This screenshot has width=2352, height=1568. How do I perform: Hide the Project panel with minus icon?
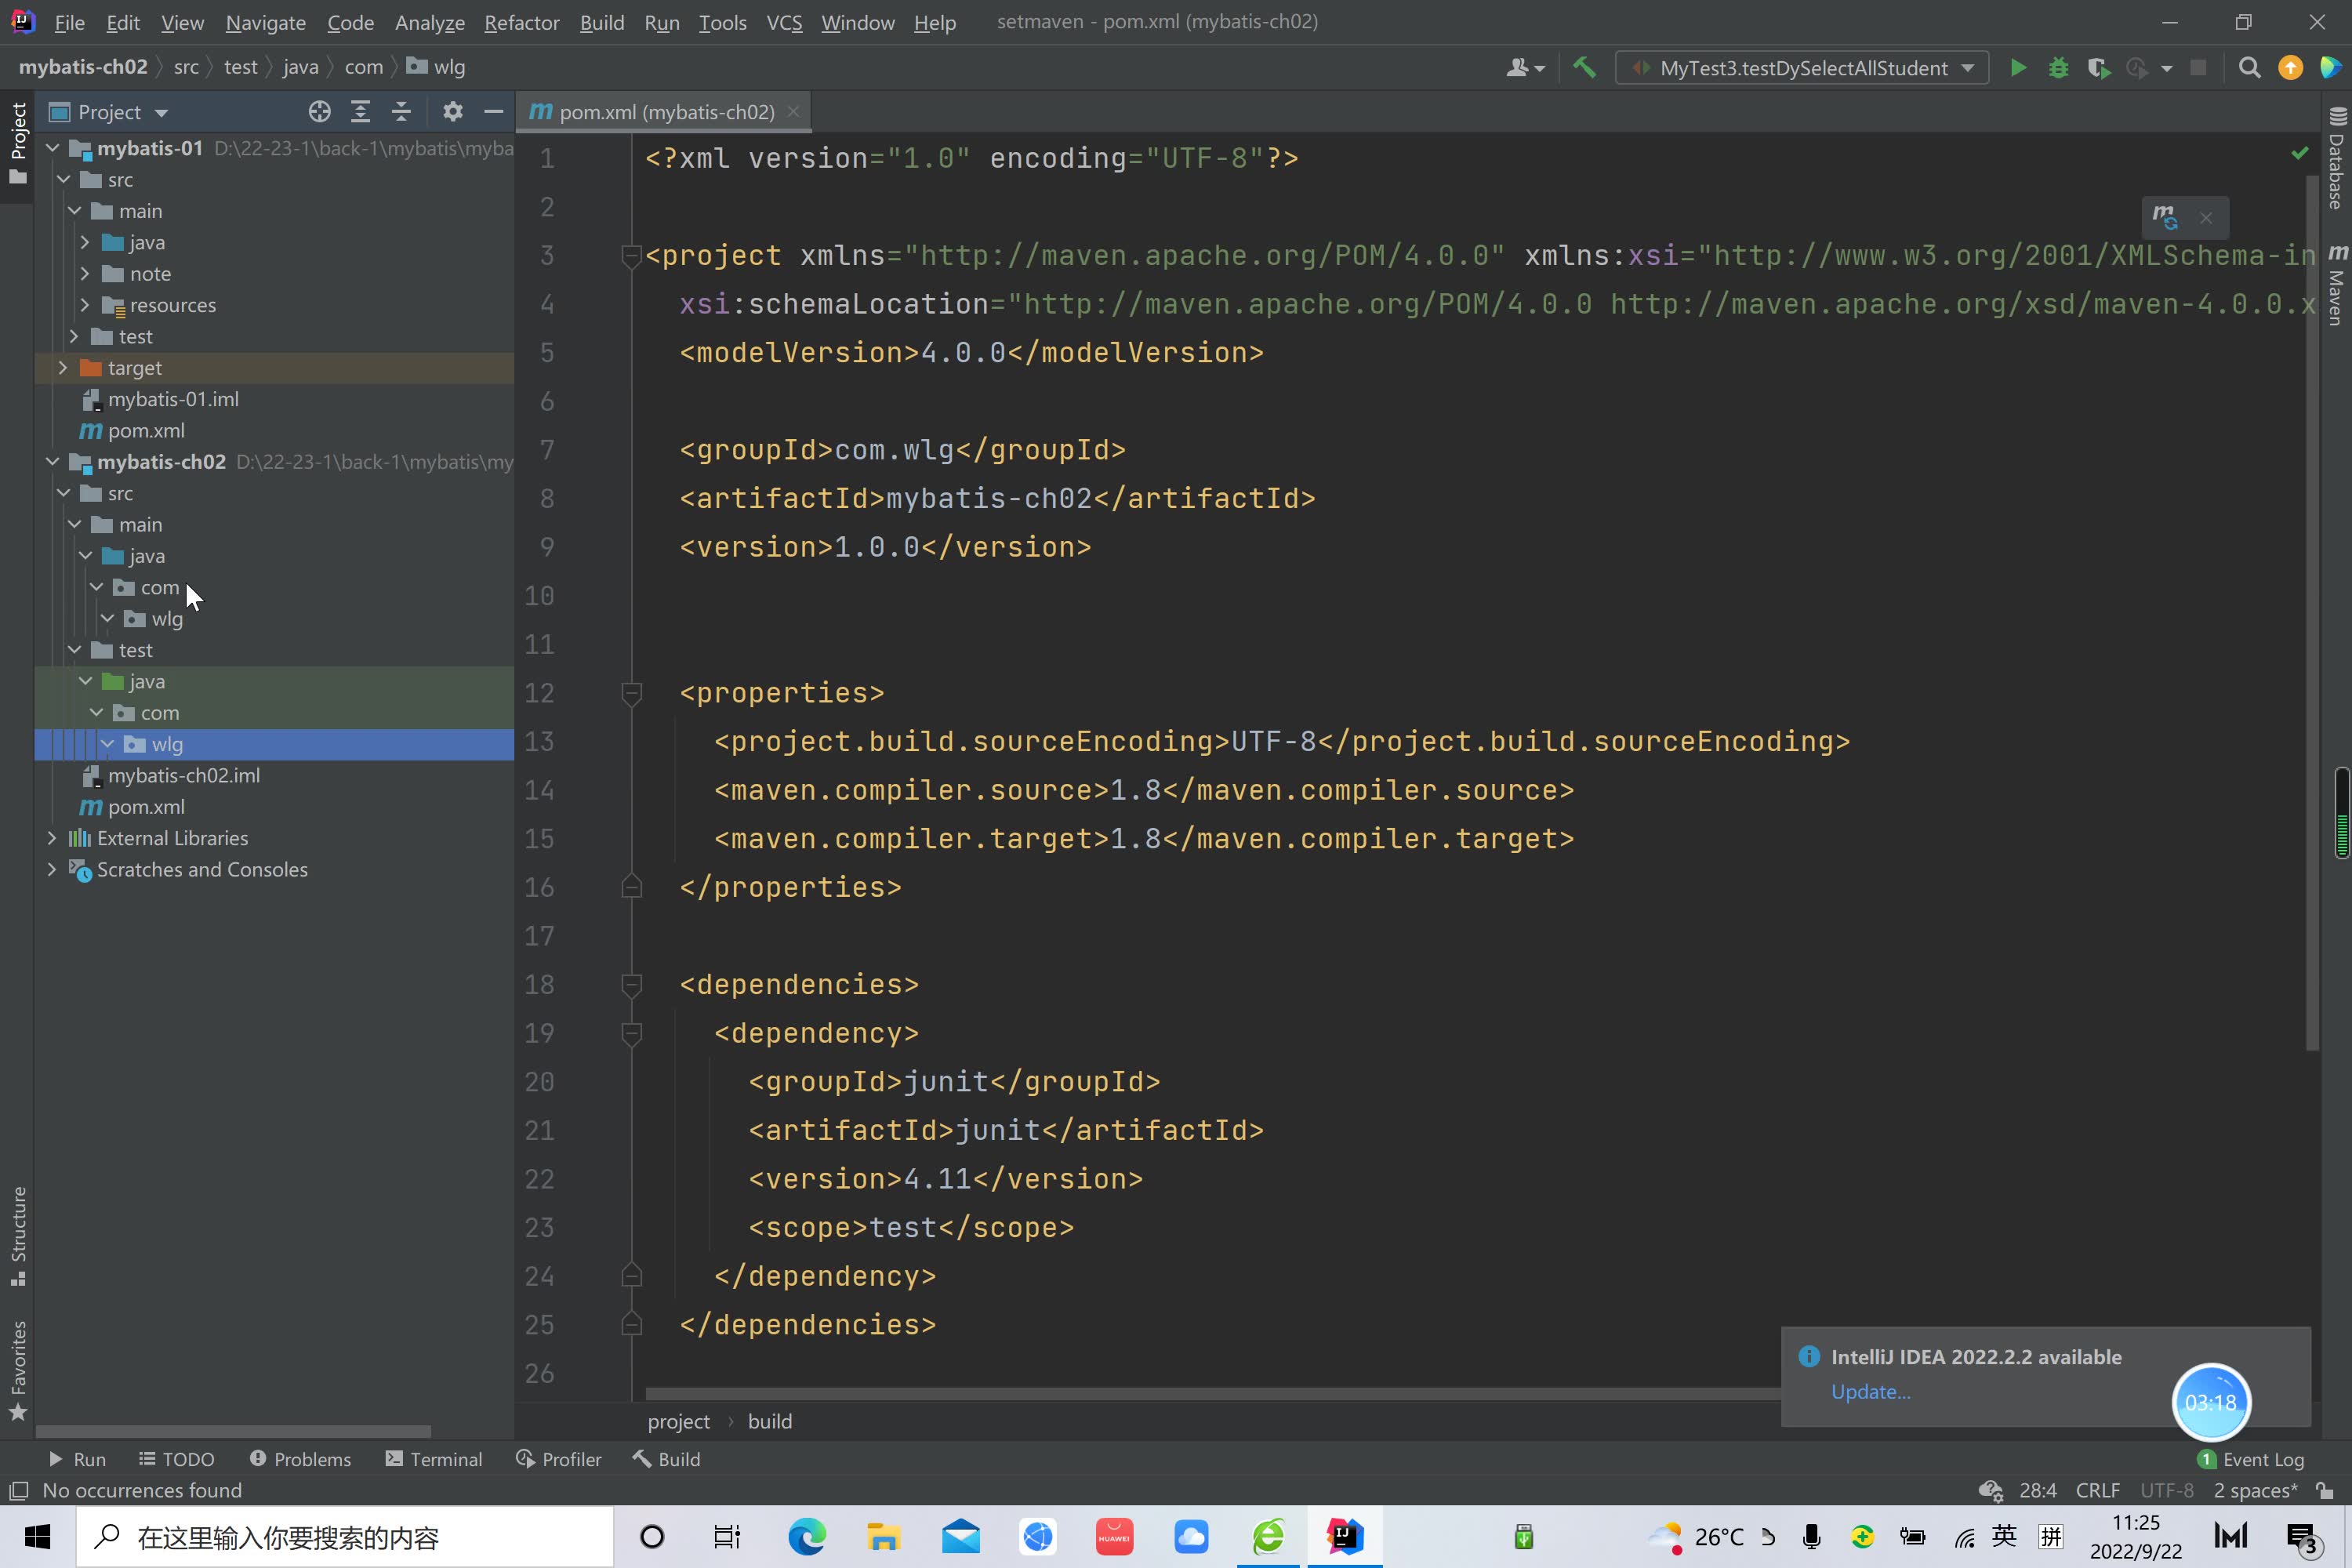coord(493,111)
